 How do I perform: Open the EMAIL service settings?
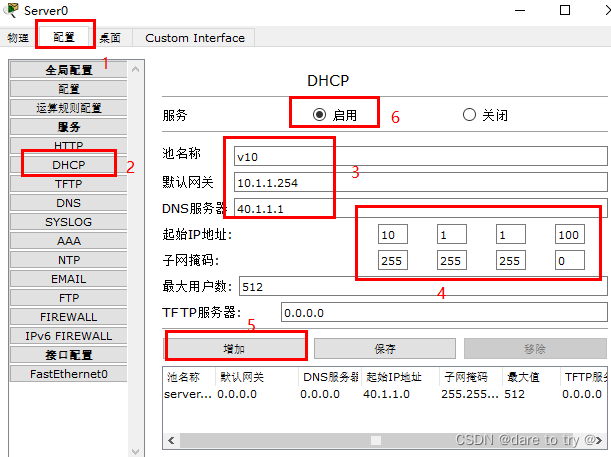[x=69, y=279]
